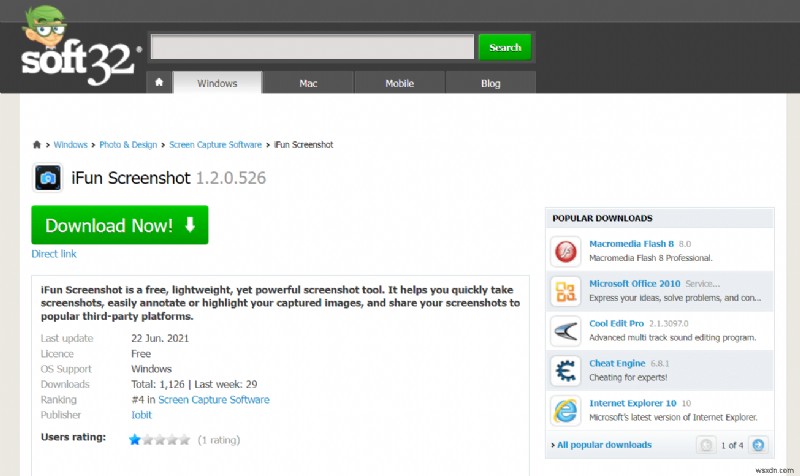The image size is (800, 476).
Task: Click the Cool Edit Pro icon
Action: (565, 331)
